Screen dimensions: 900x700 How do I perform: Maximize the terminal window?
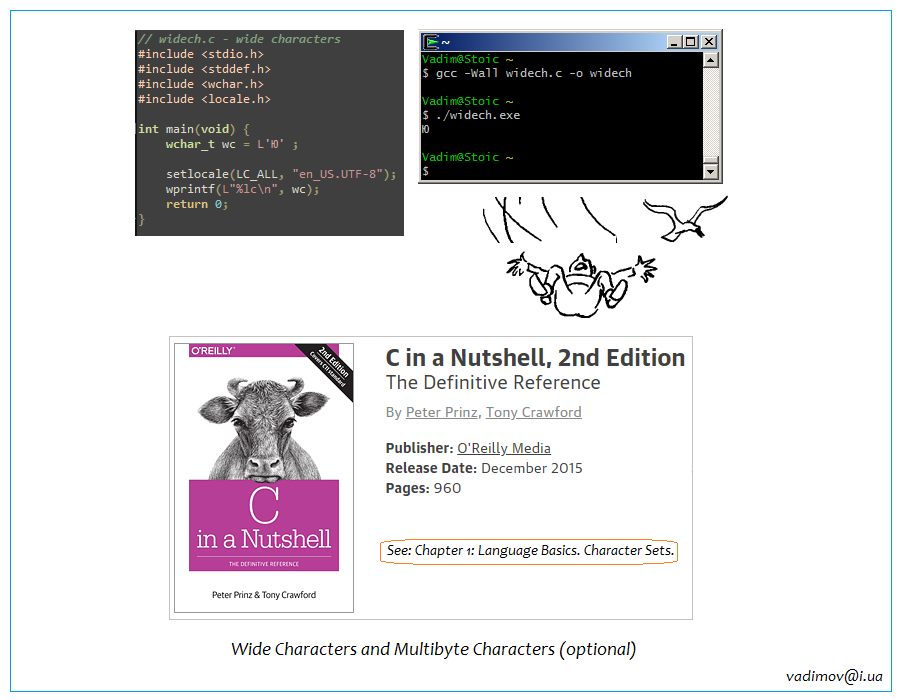[690, 42]
